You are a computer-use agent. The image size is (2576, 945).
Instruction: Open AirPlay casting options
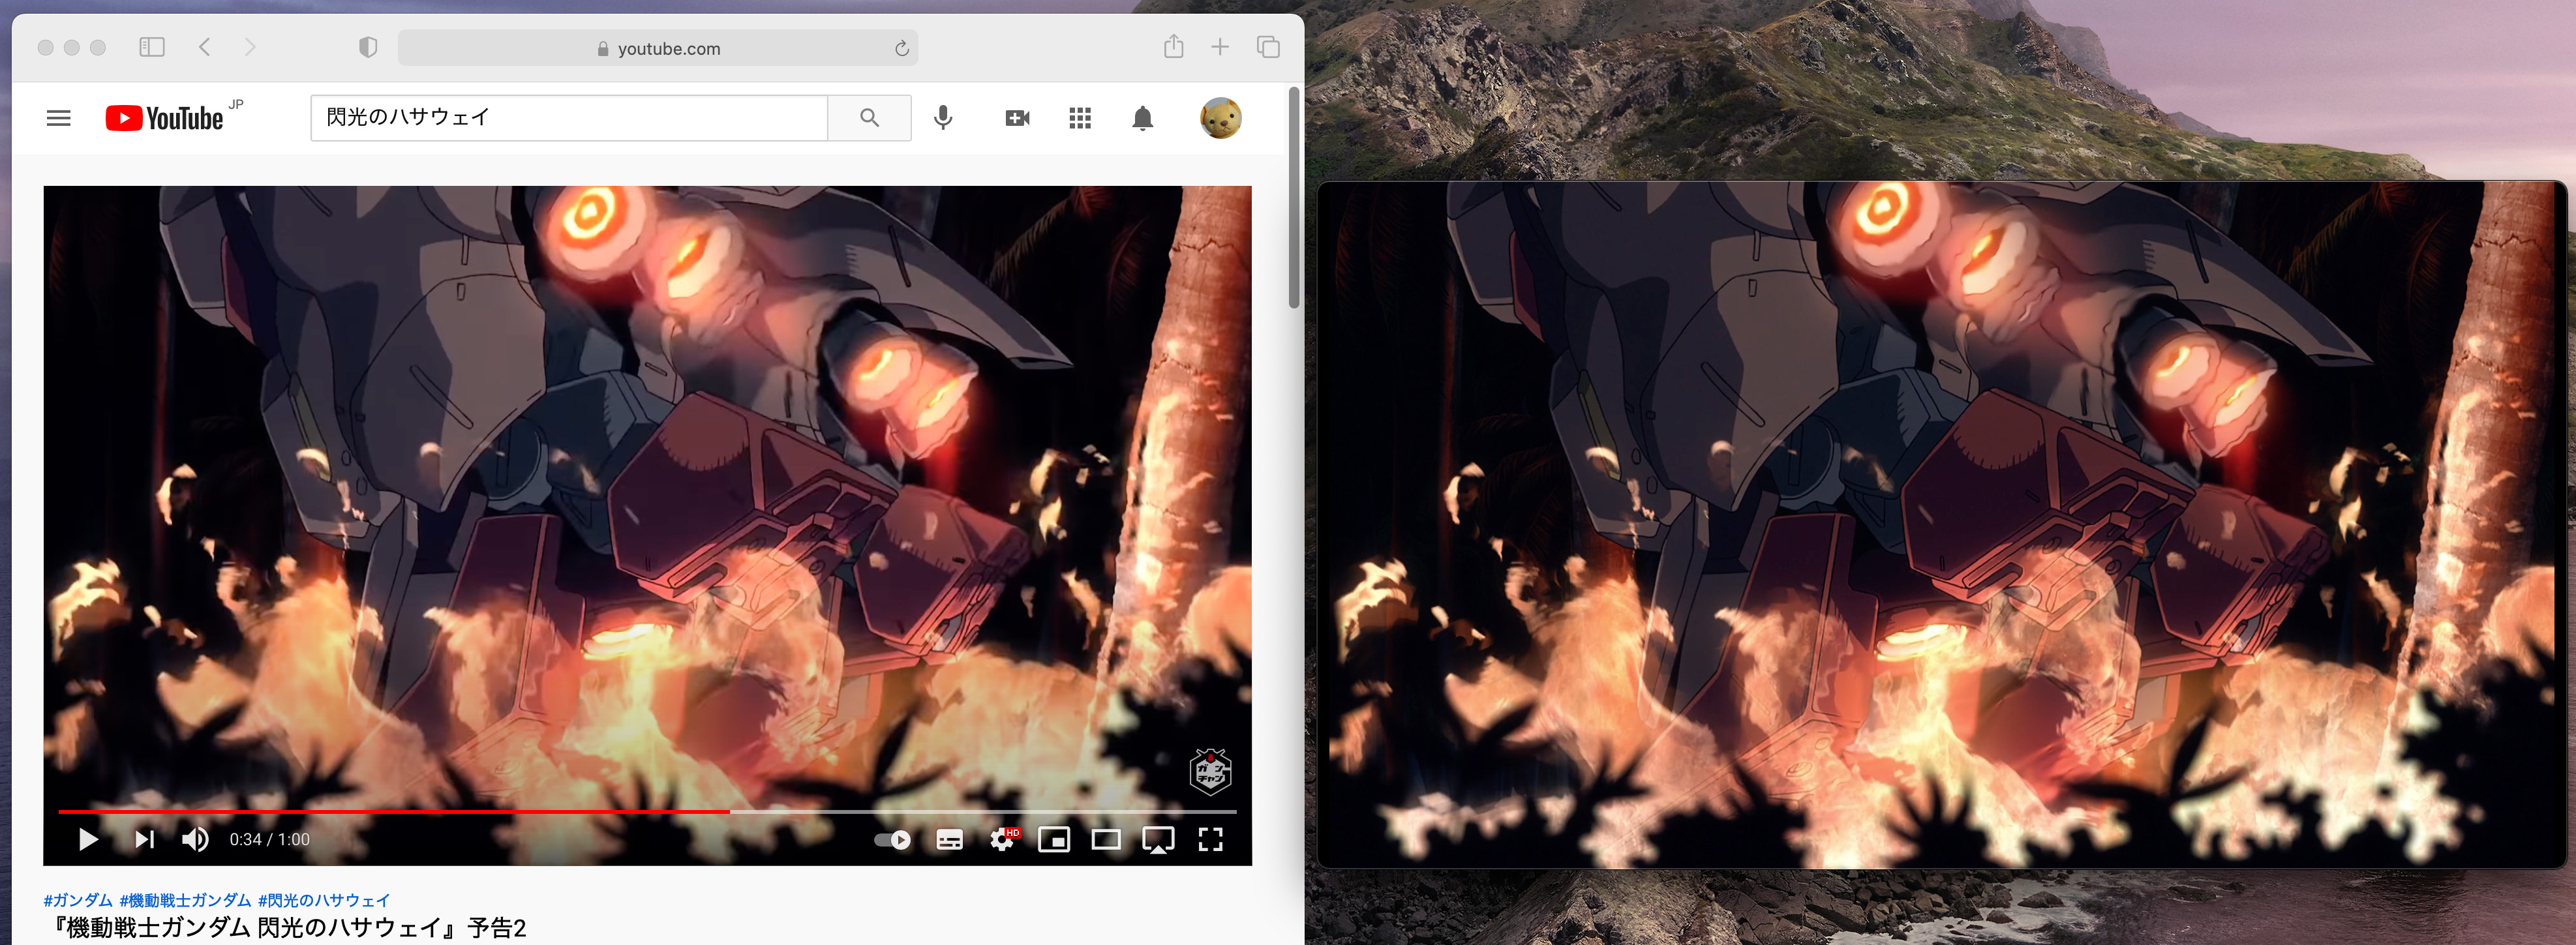tap(1158, 839)
